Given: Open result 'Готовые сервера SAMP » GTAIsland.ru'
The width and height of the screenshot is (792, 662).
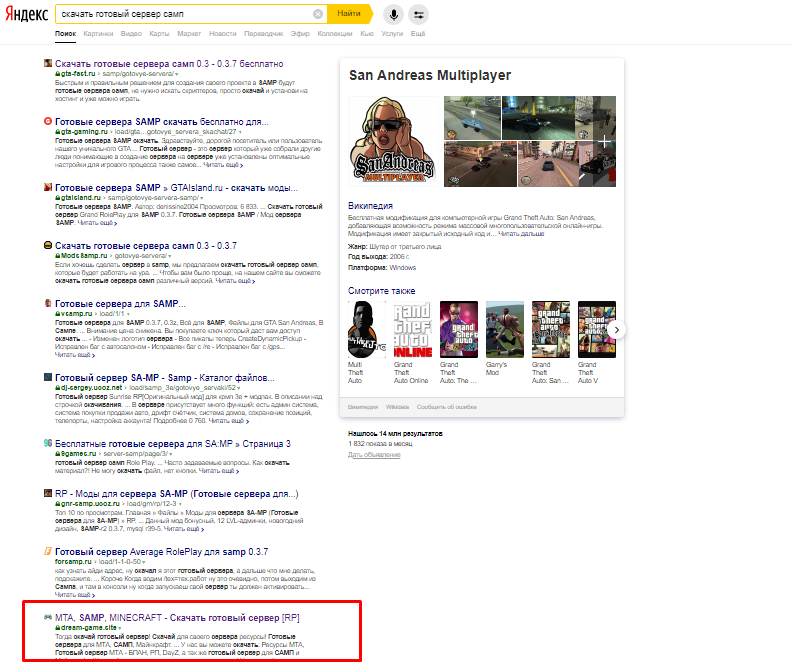Looking at the screenshot, I should 176,188.
